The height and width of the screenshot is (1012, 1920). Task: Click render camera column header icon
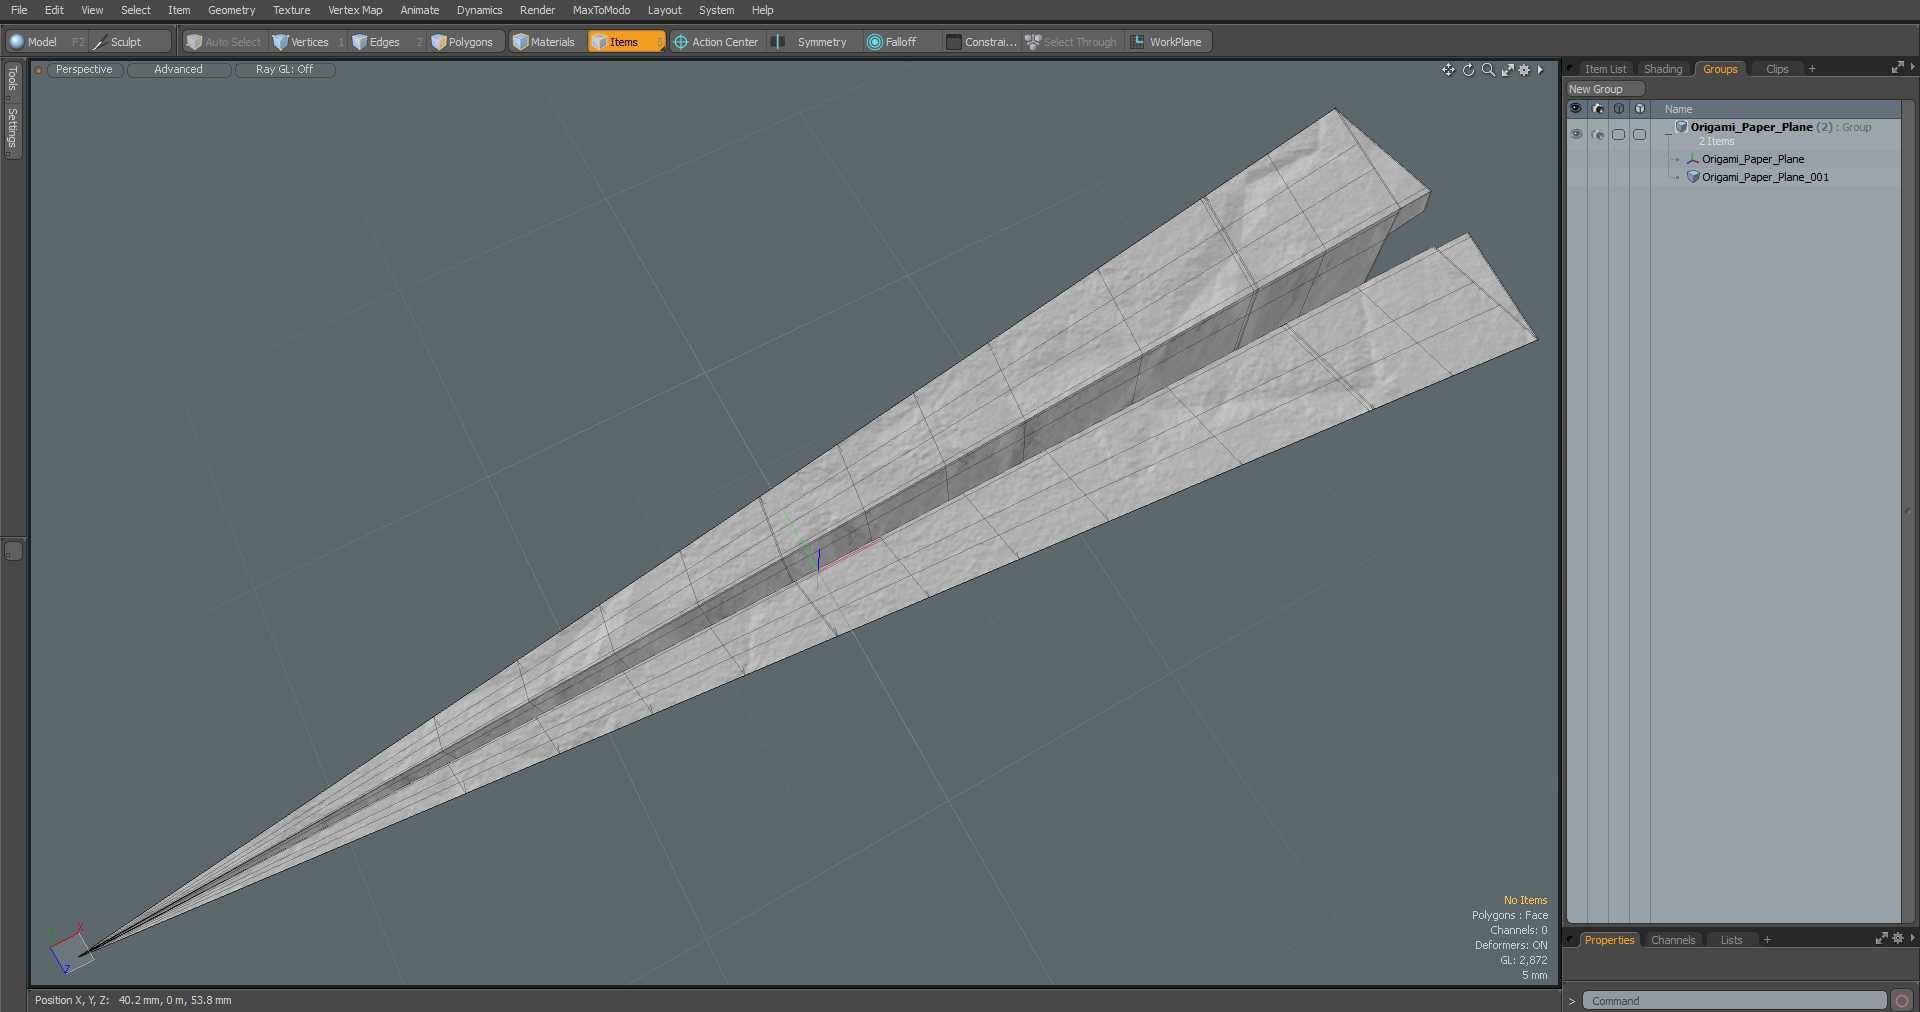(x=1597, y=108)
